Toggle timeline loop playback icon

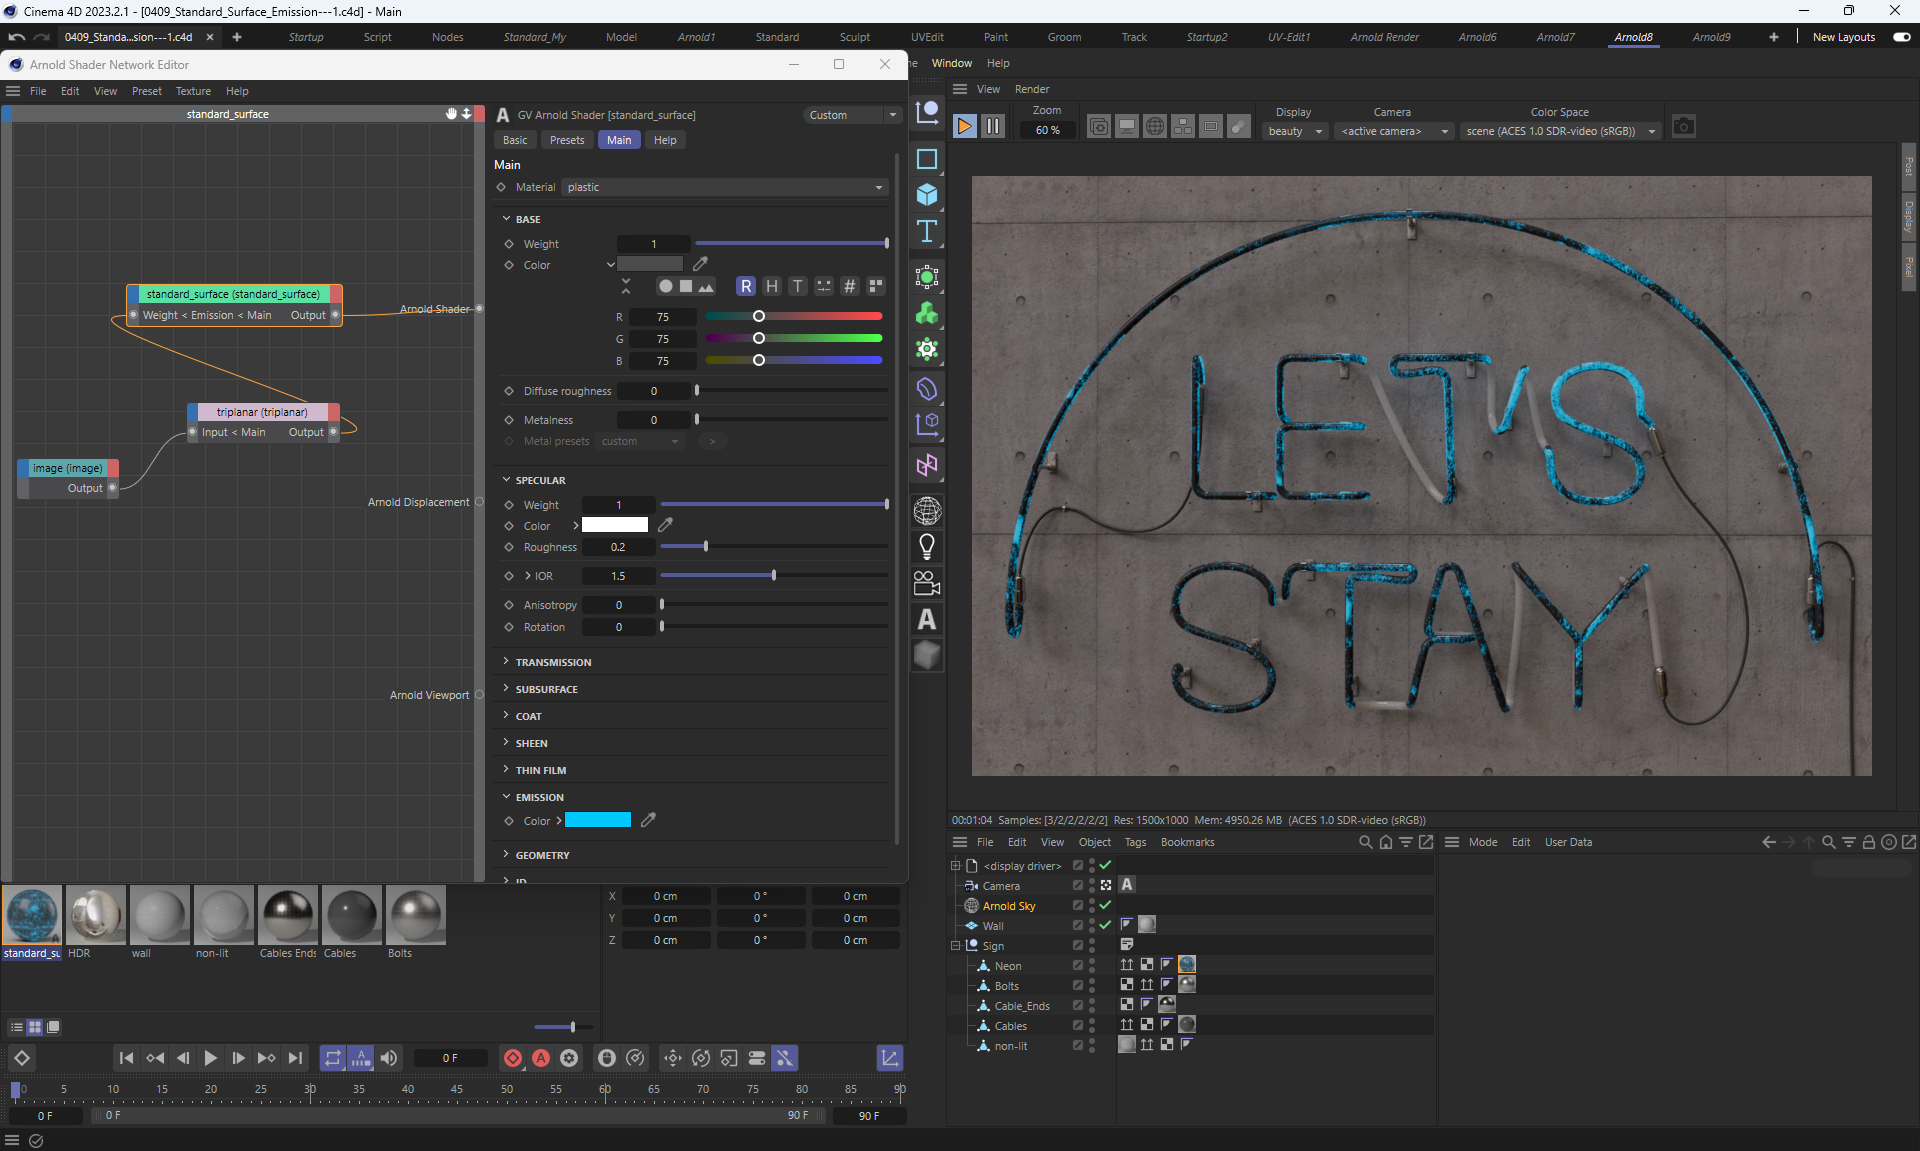click(333, 1058)
